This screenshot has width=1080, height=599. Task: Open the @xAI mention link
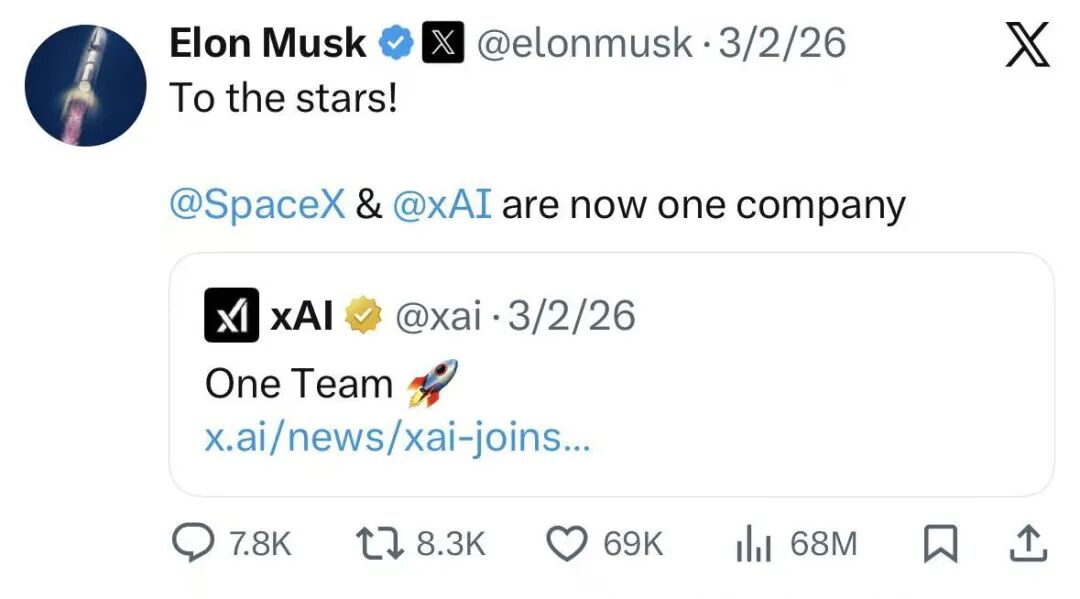[443, 205]
